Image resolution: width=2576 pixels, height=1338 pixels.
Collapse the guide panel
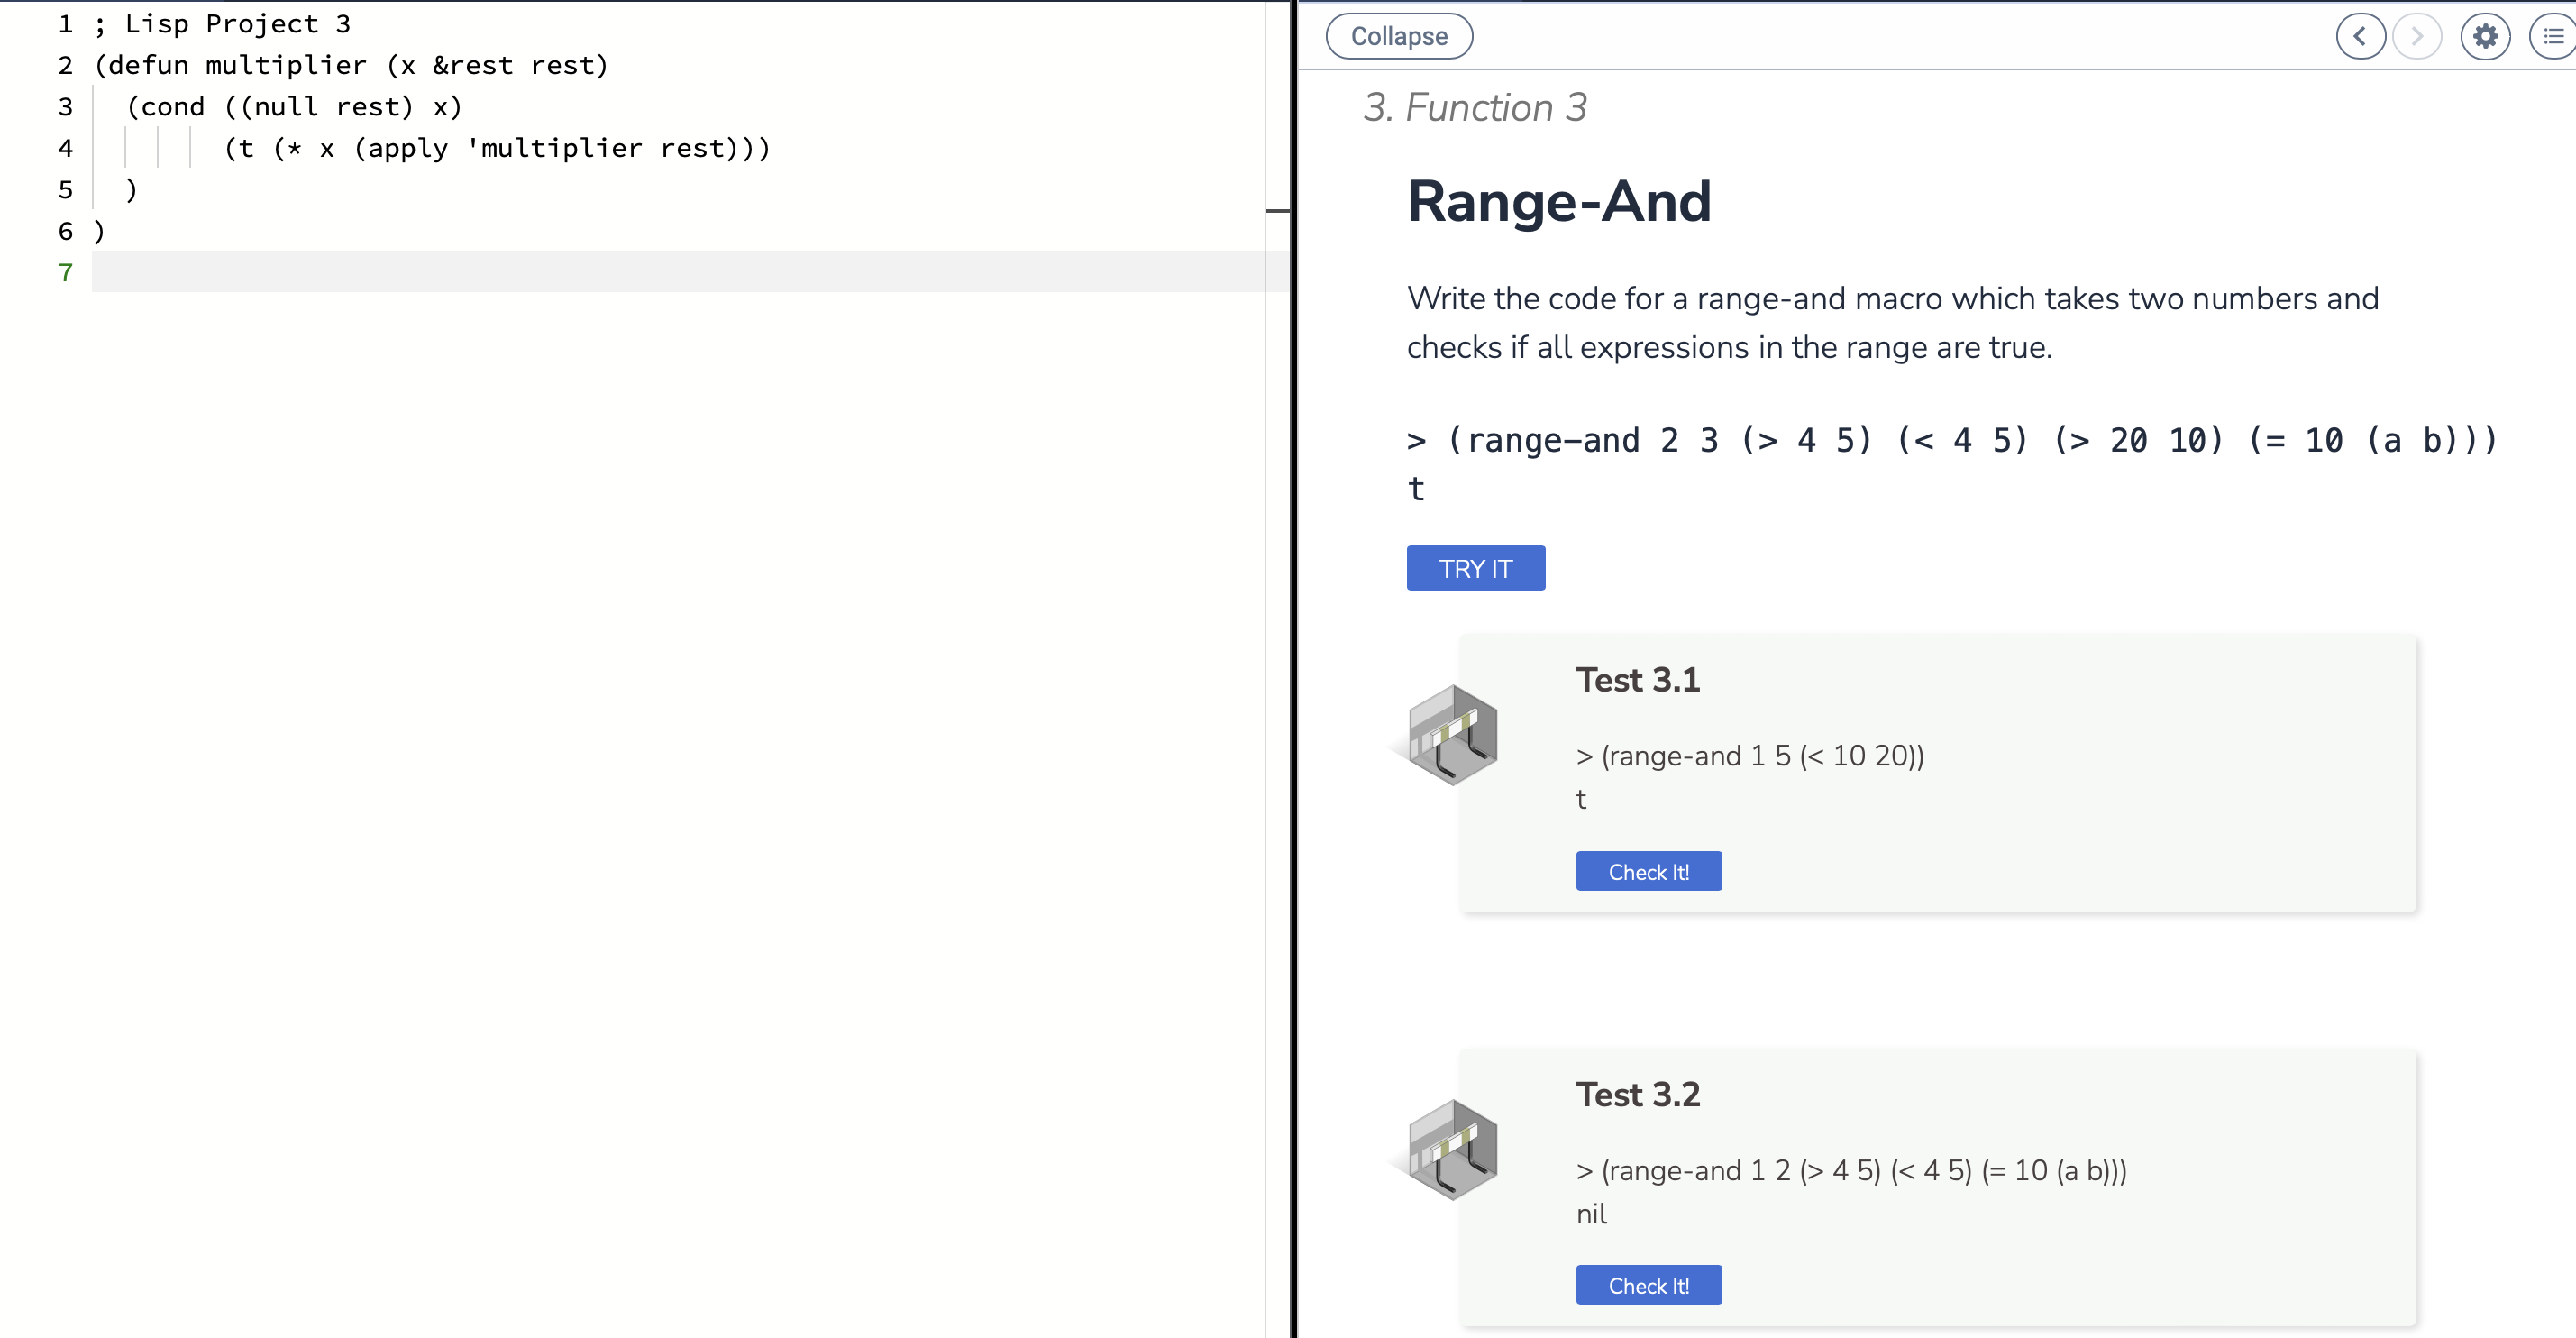(1399, 36)
